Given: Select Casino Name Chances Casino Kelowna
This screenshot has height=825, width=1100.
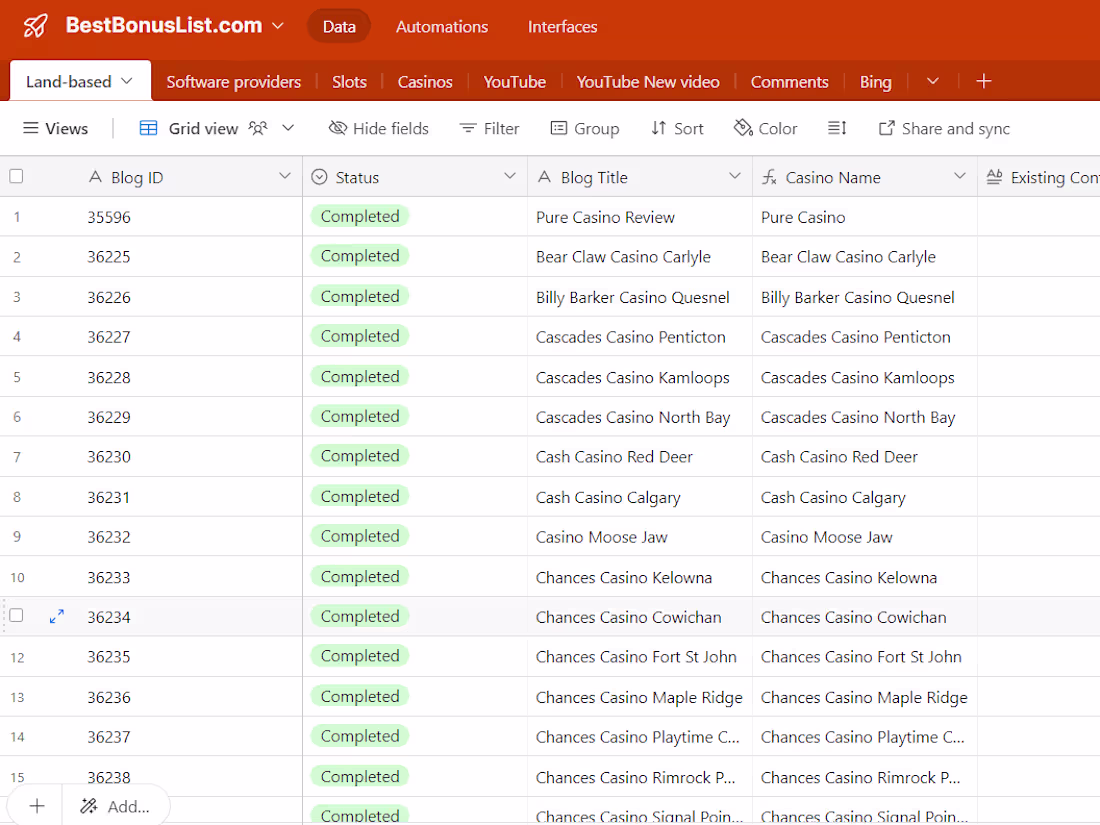Looking at the screenshot, I should click(849, 577).
